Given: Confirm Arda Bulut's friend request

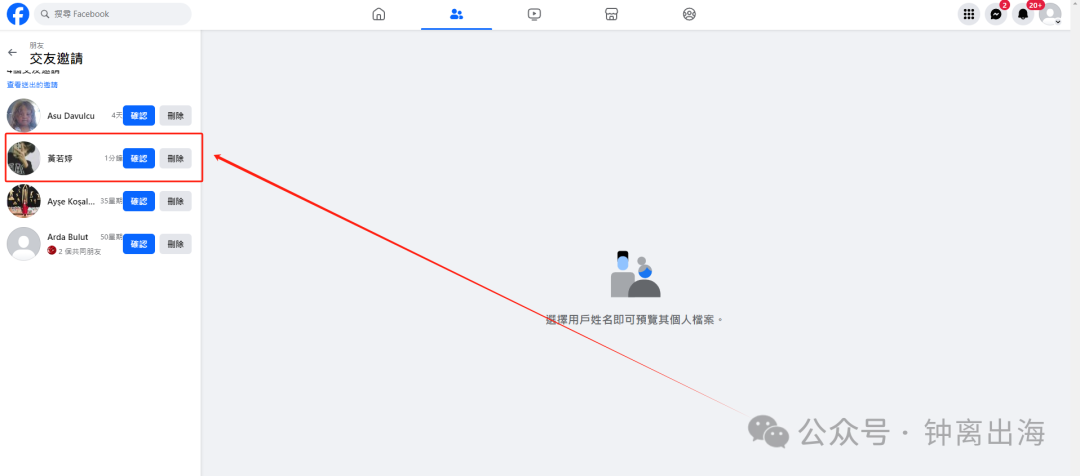Looking at the screenshot, I should point(139,244).
